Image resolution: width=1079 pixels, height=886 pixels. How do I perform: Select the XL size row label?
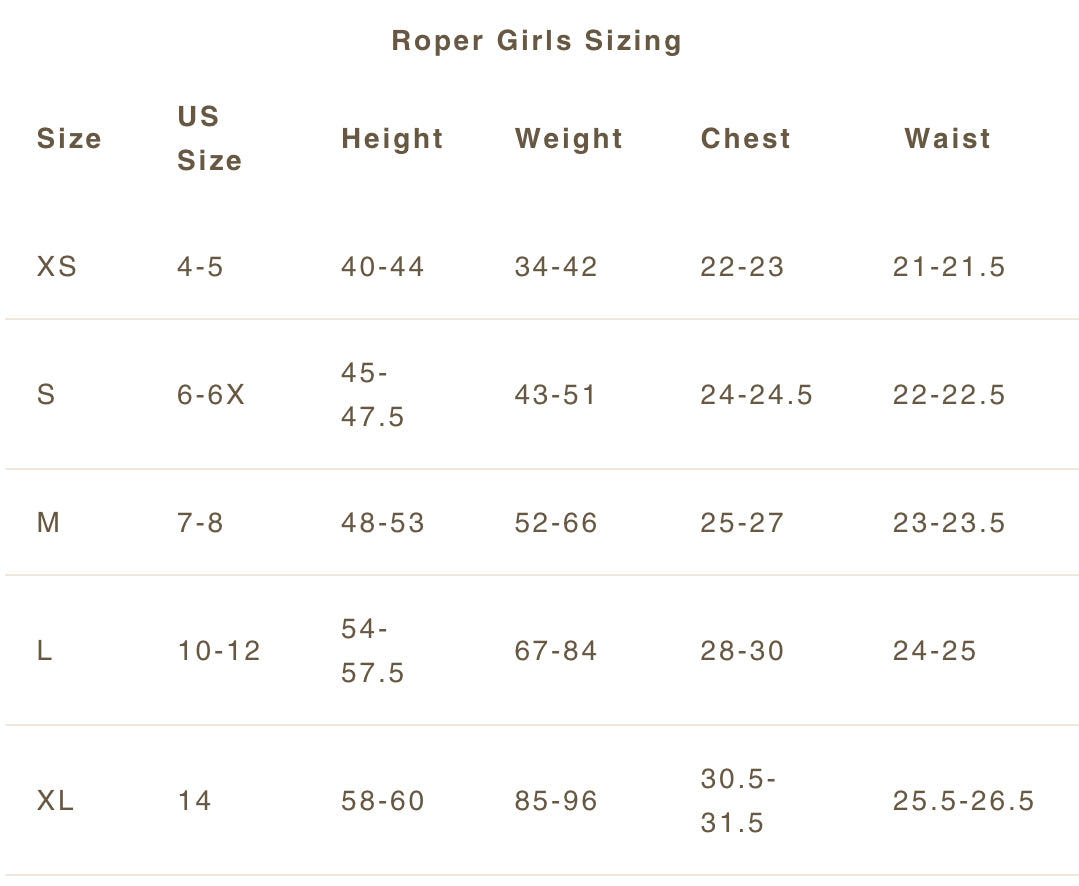coord(57,801)
